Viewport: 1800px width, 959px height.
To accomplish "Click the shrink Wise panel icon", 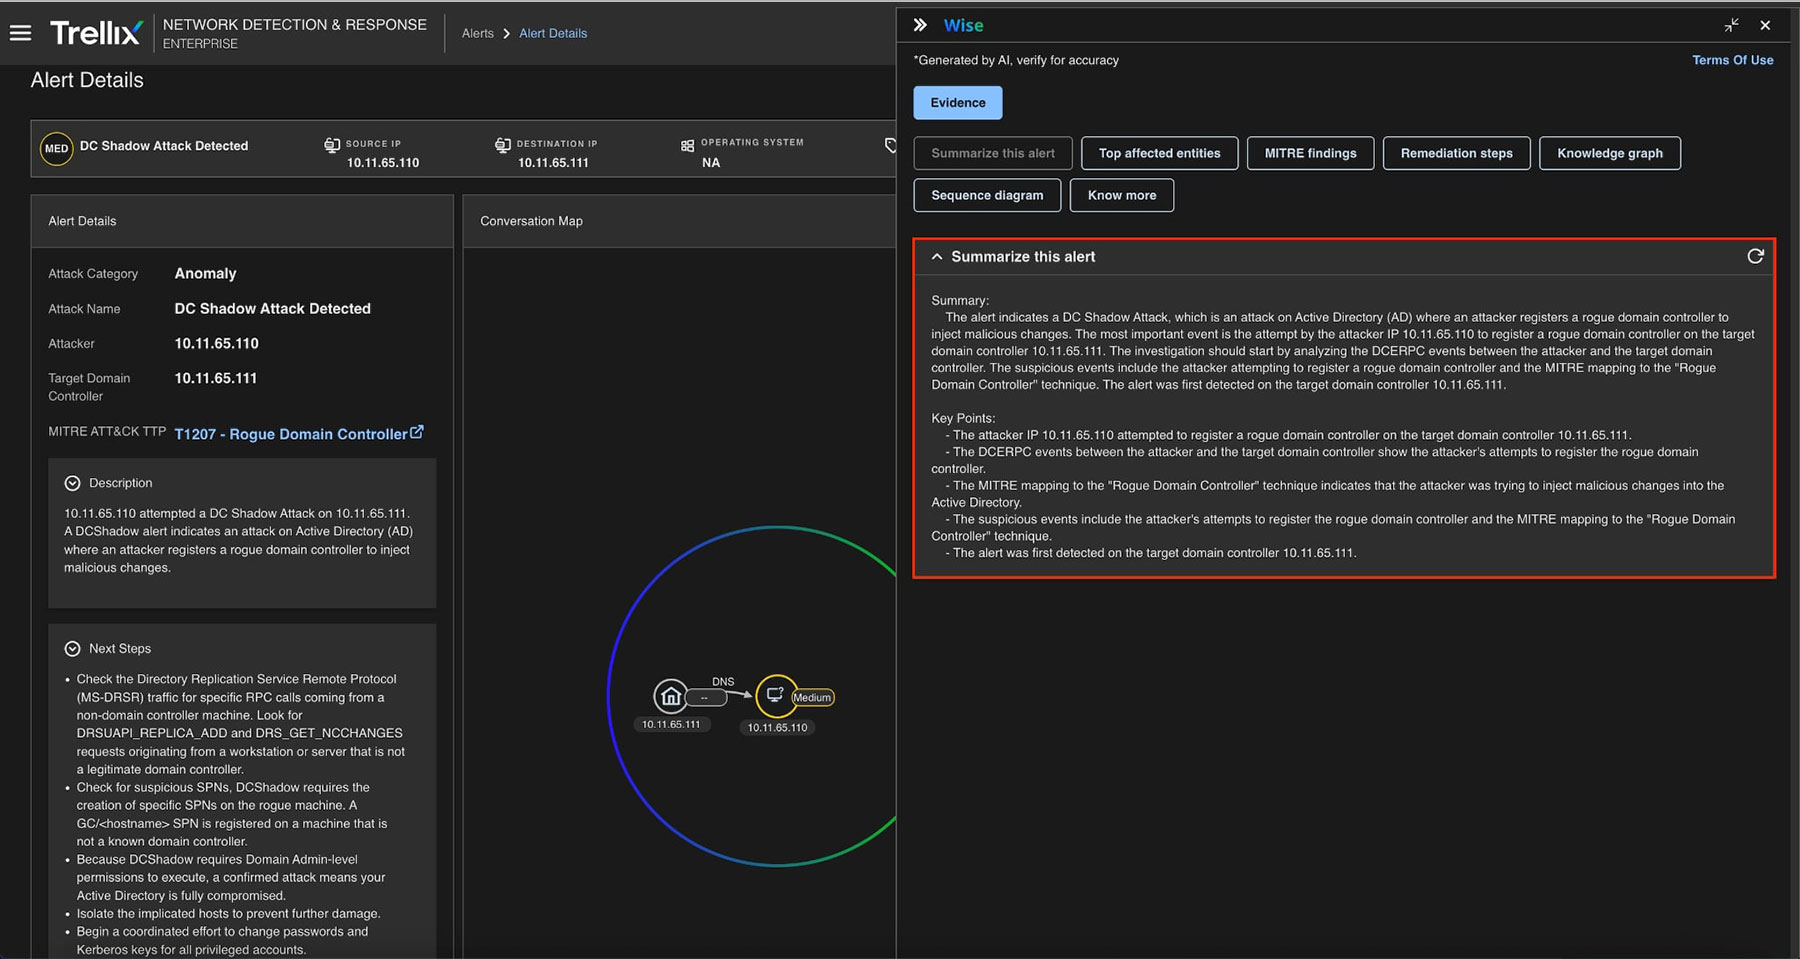I will (x=1731, y=25).
